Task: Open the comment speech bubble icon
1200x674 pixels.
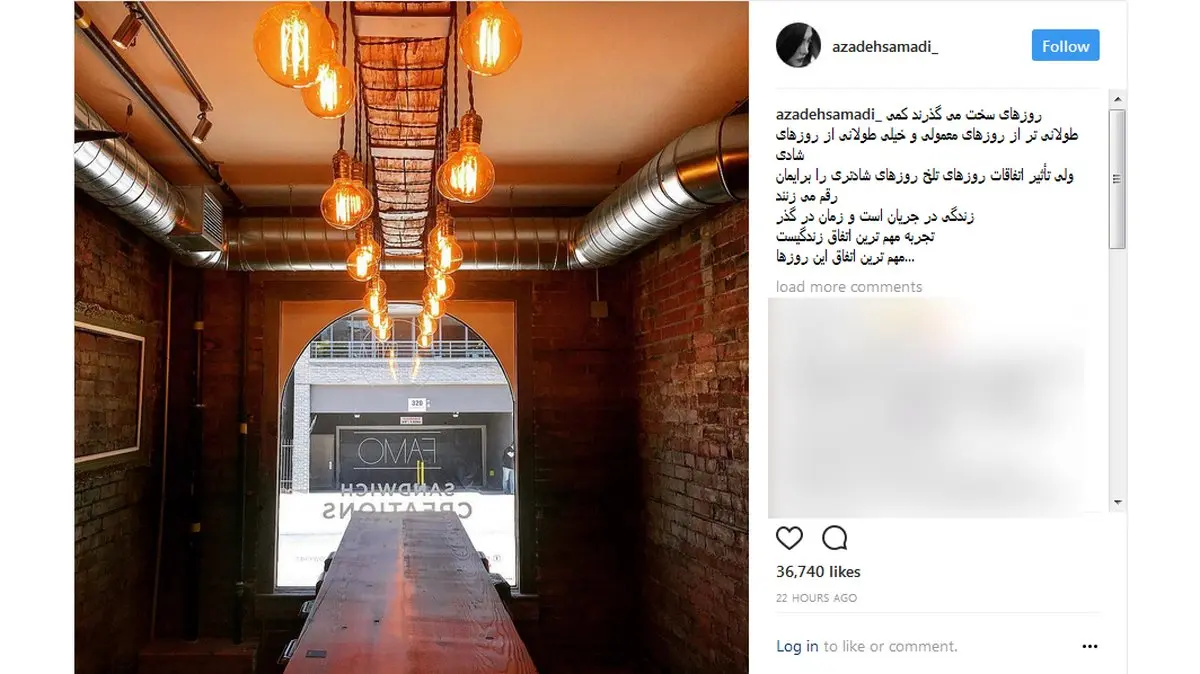Action: [835, 538]
